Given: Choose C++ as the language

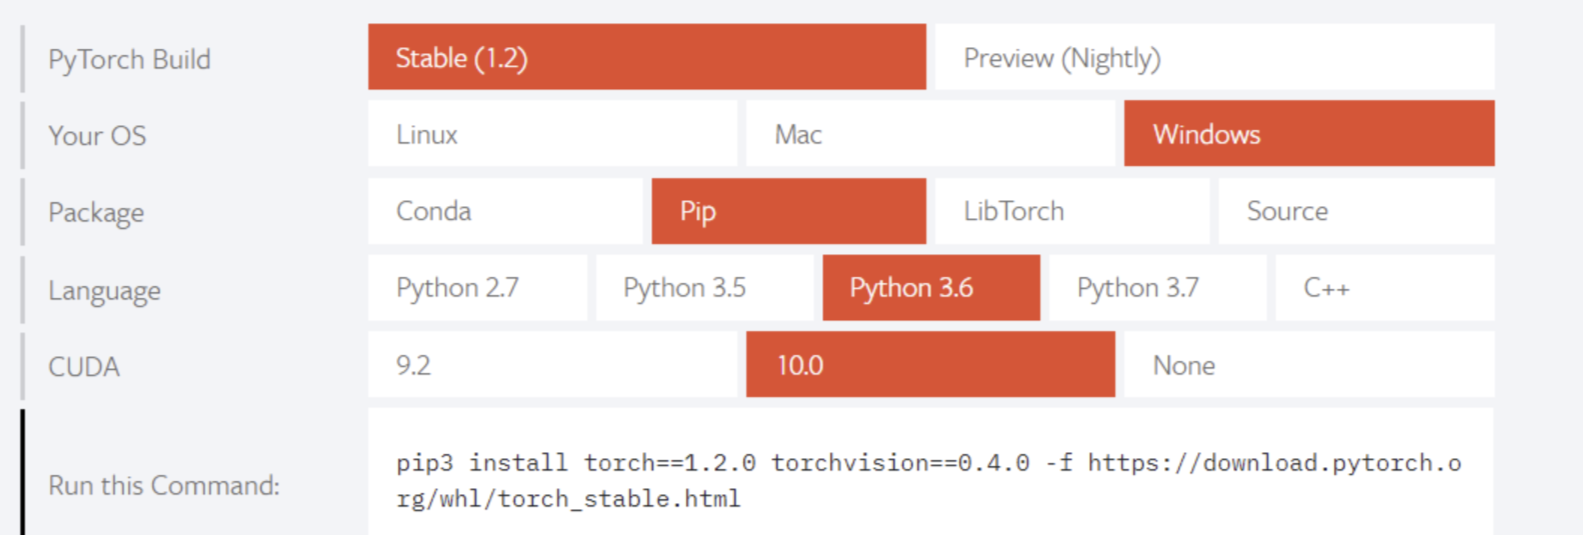Looking at the screenshot, I should 1385,288.
